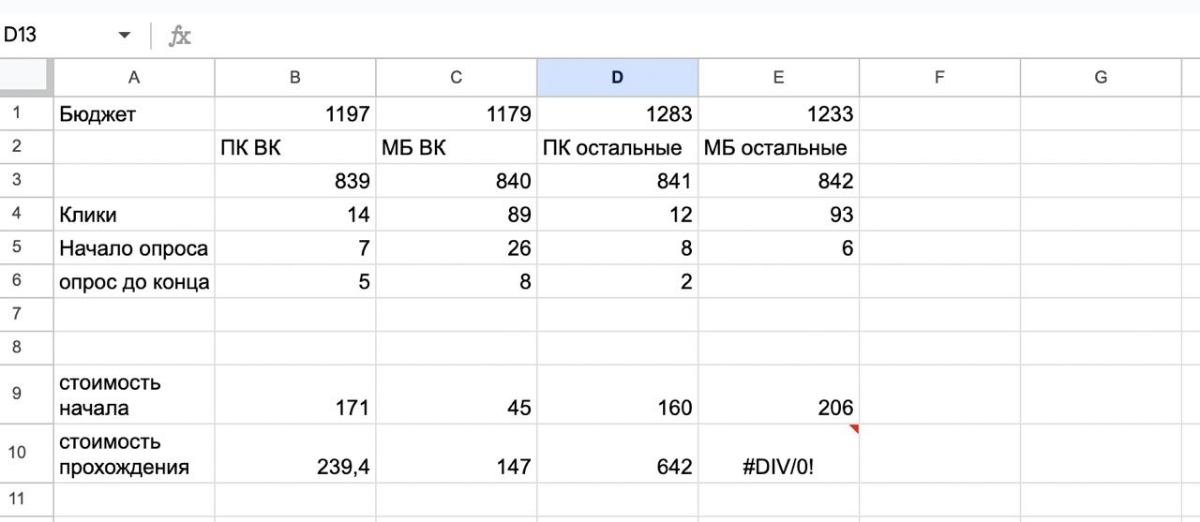The height and width of the screenshot is (522, 1200).
Task: Select the cell with value 1283
Action: [617, 114]
